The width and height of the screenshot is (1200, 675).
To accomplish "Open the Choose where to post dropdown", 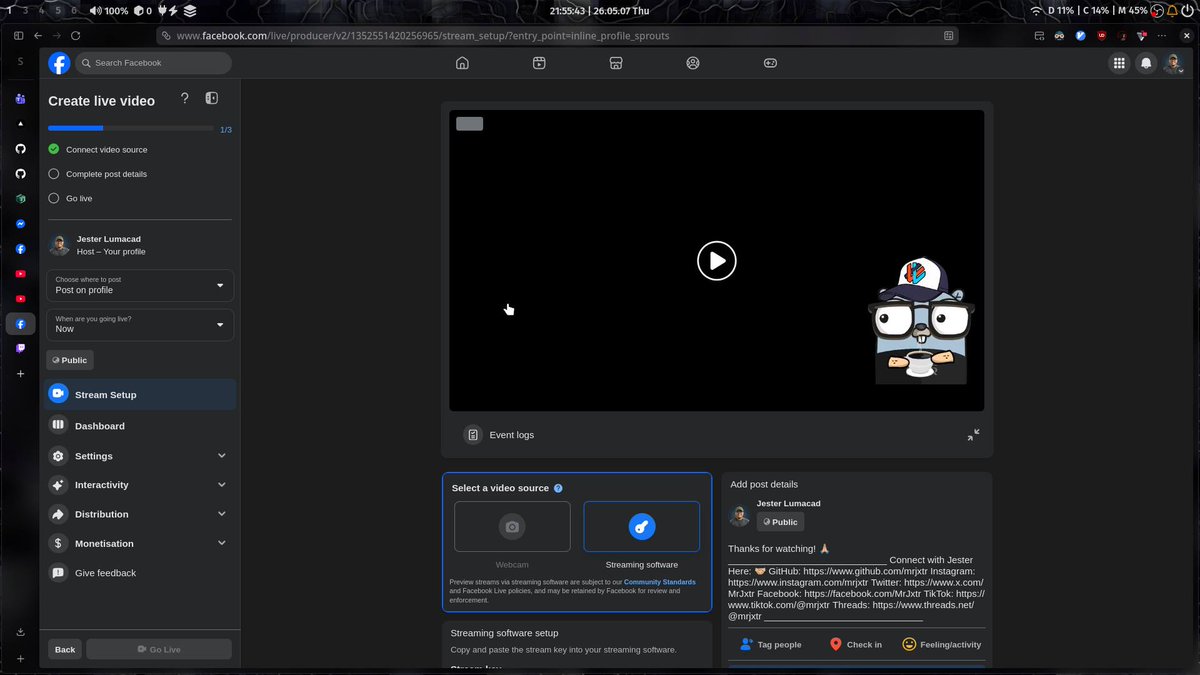I will (140, 285).
